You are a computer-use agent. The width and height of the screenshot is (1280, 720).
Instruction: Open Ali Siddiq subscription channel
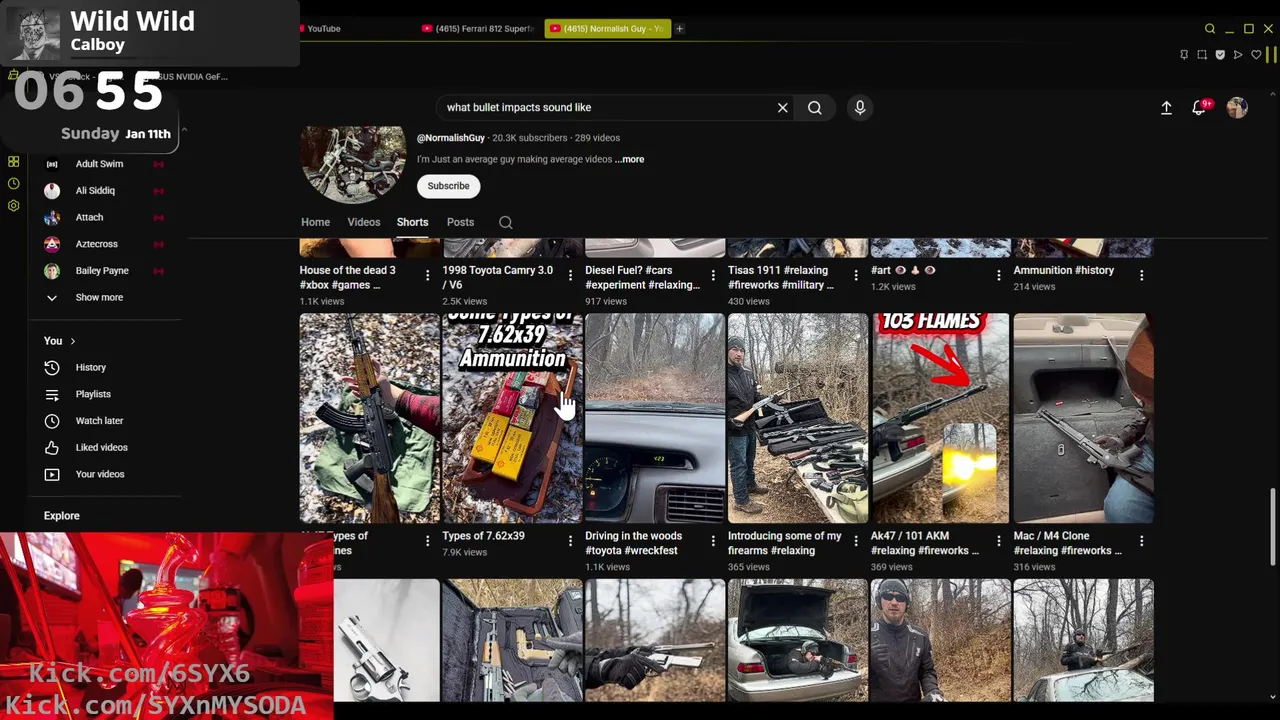[x=95, y=190]
